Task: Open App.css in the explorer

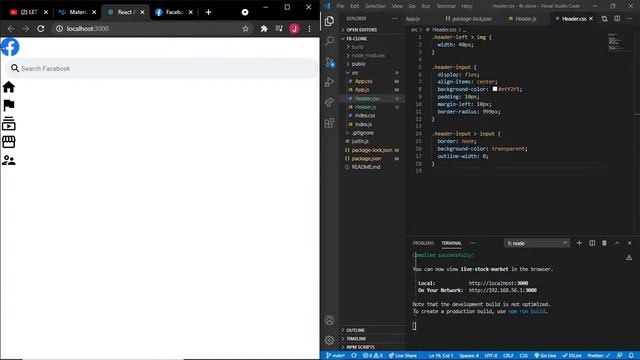Action: pos(363,81)
